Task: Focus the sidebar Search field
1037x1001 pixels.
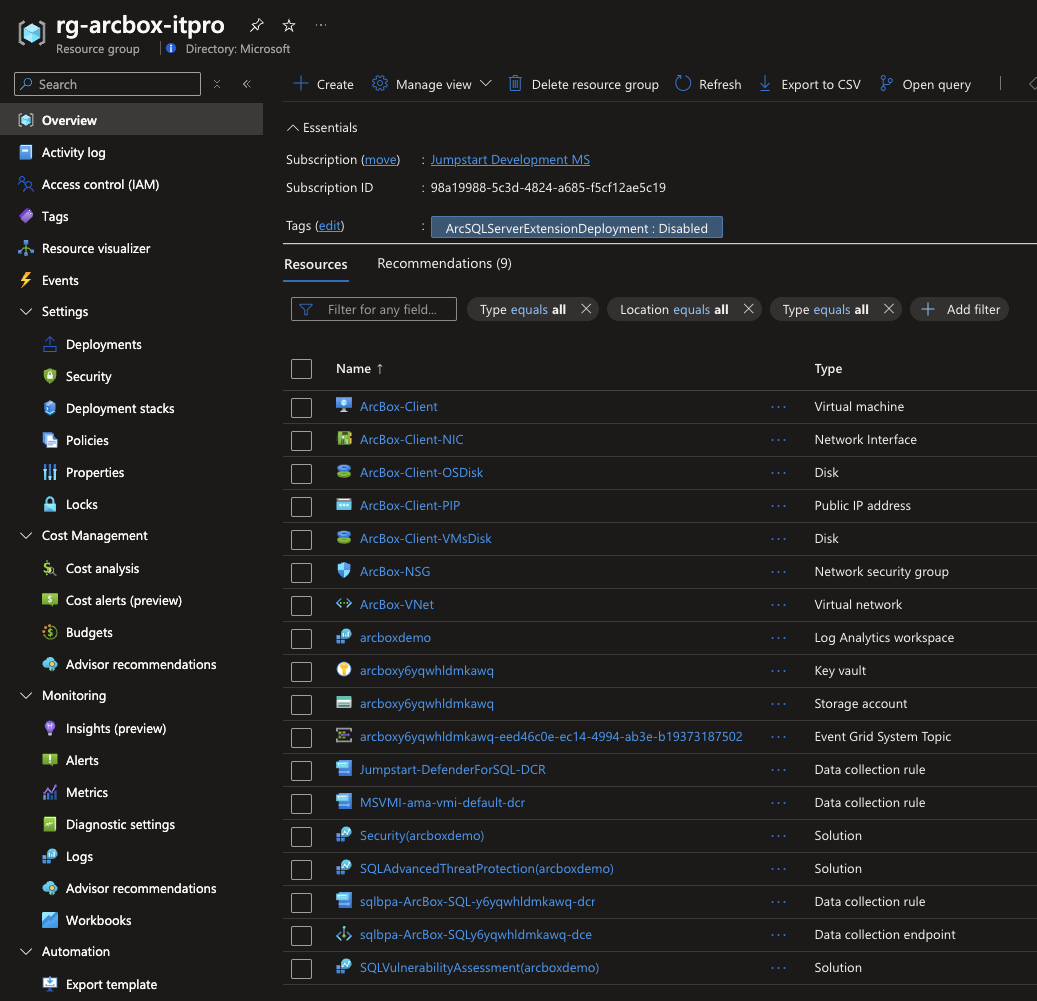Action: tap(107, 84)
